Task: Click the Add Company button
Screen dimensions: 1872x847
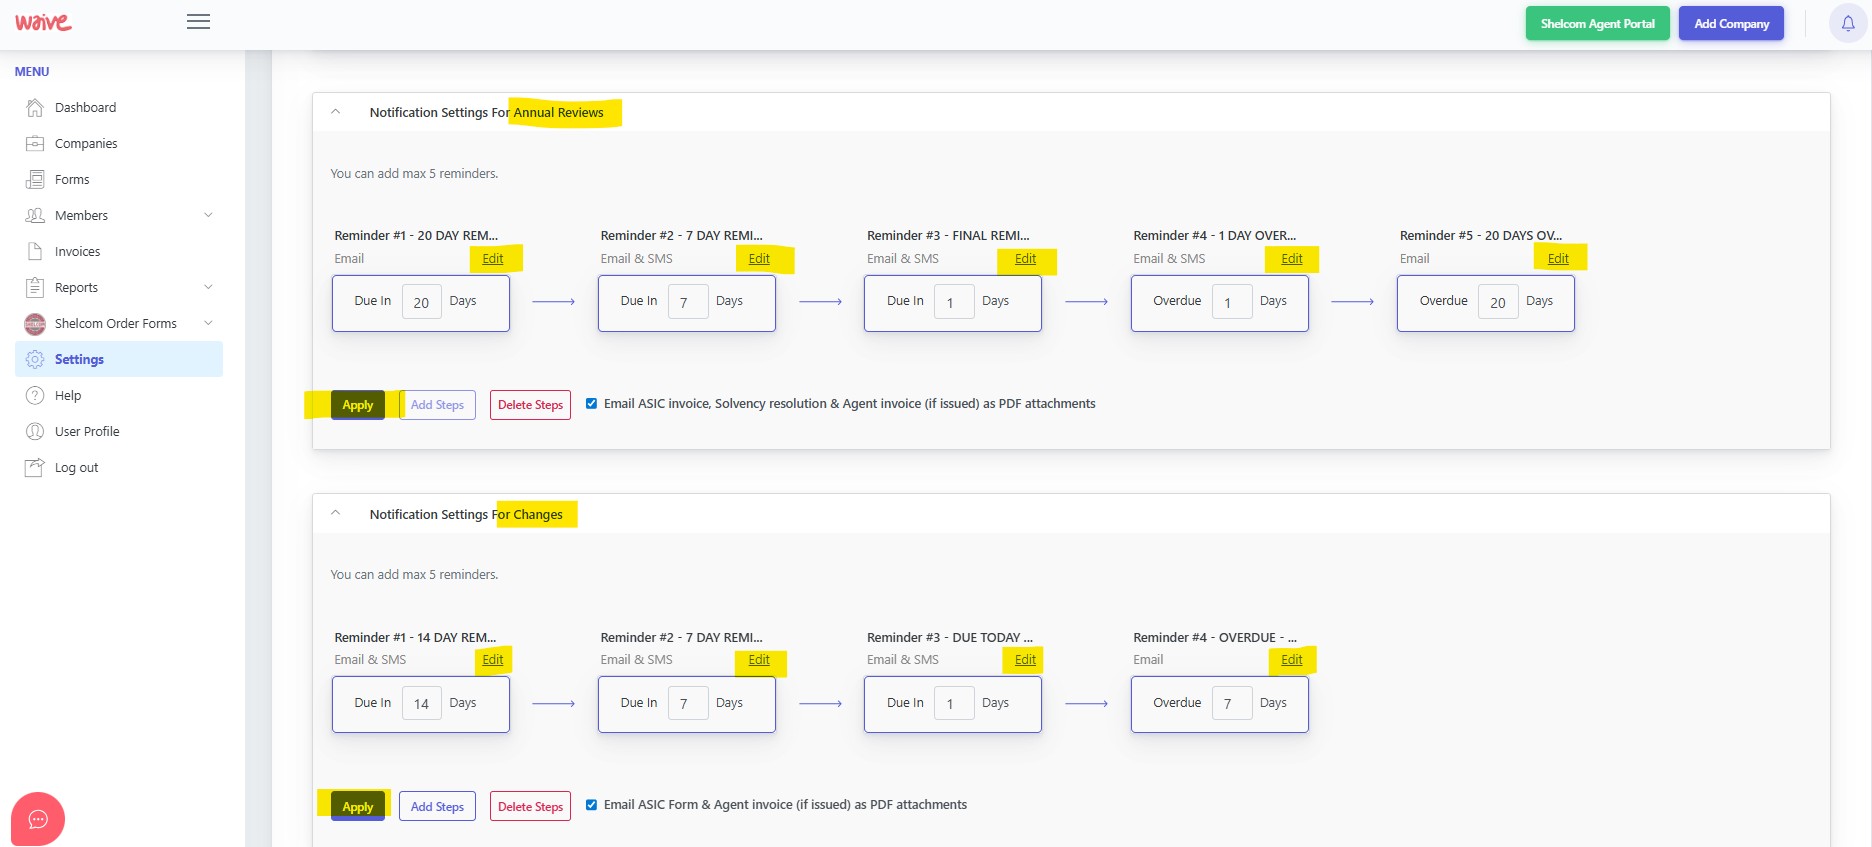Action: 1731,23
